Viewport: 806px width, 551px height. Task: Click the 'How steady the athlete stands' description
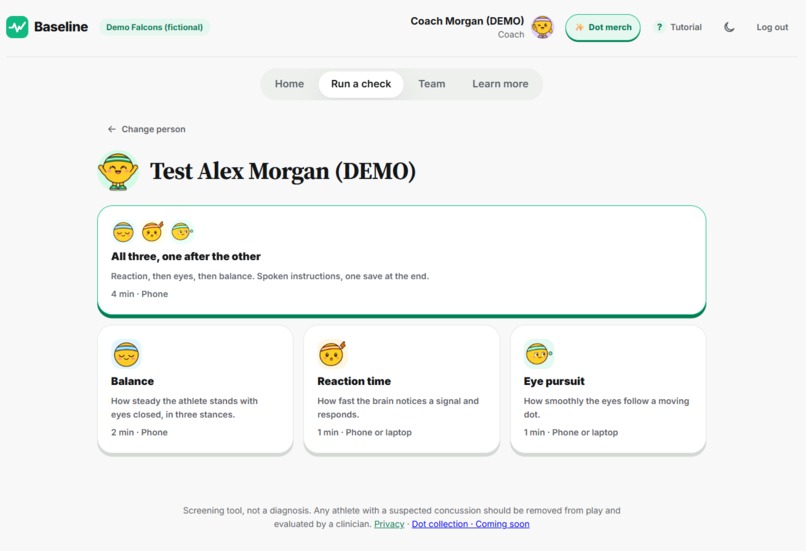point(185,408)
